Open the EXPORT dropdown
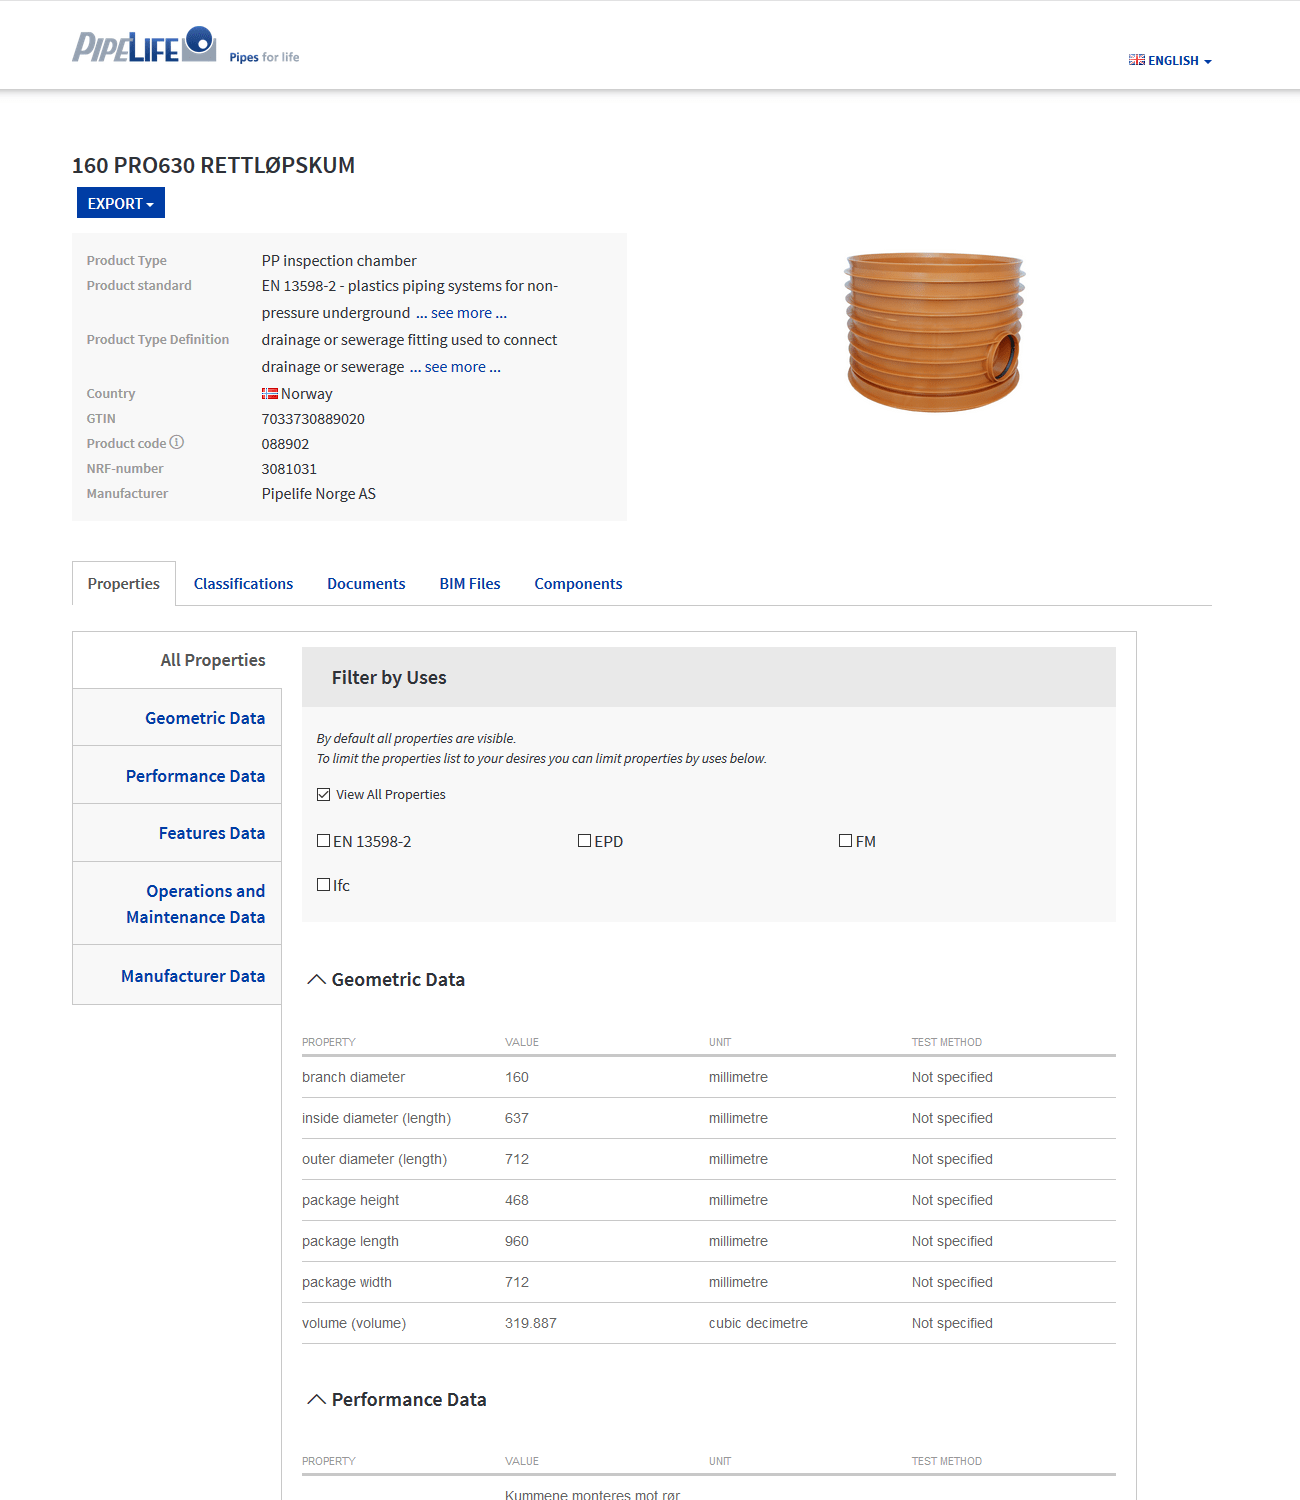1300x1500 pixels. click(120, 203)
